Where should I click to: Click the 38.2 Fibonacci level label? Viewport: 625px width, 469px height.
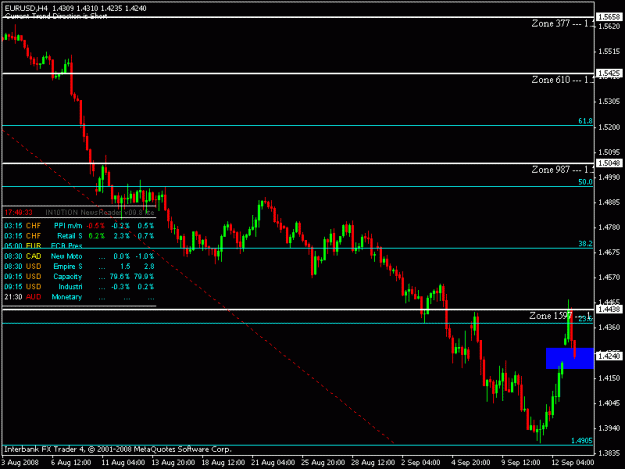585,243
